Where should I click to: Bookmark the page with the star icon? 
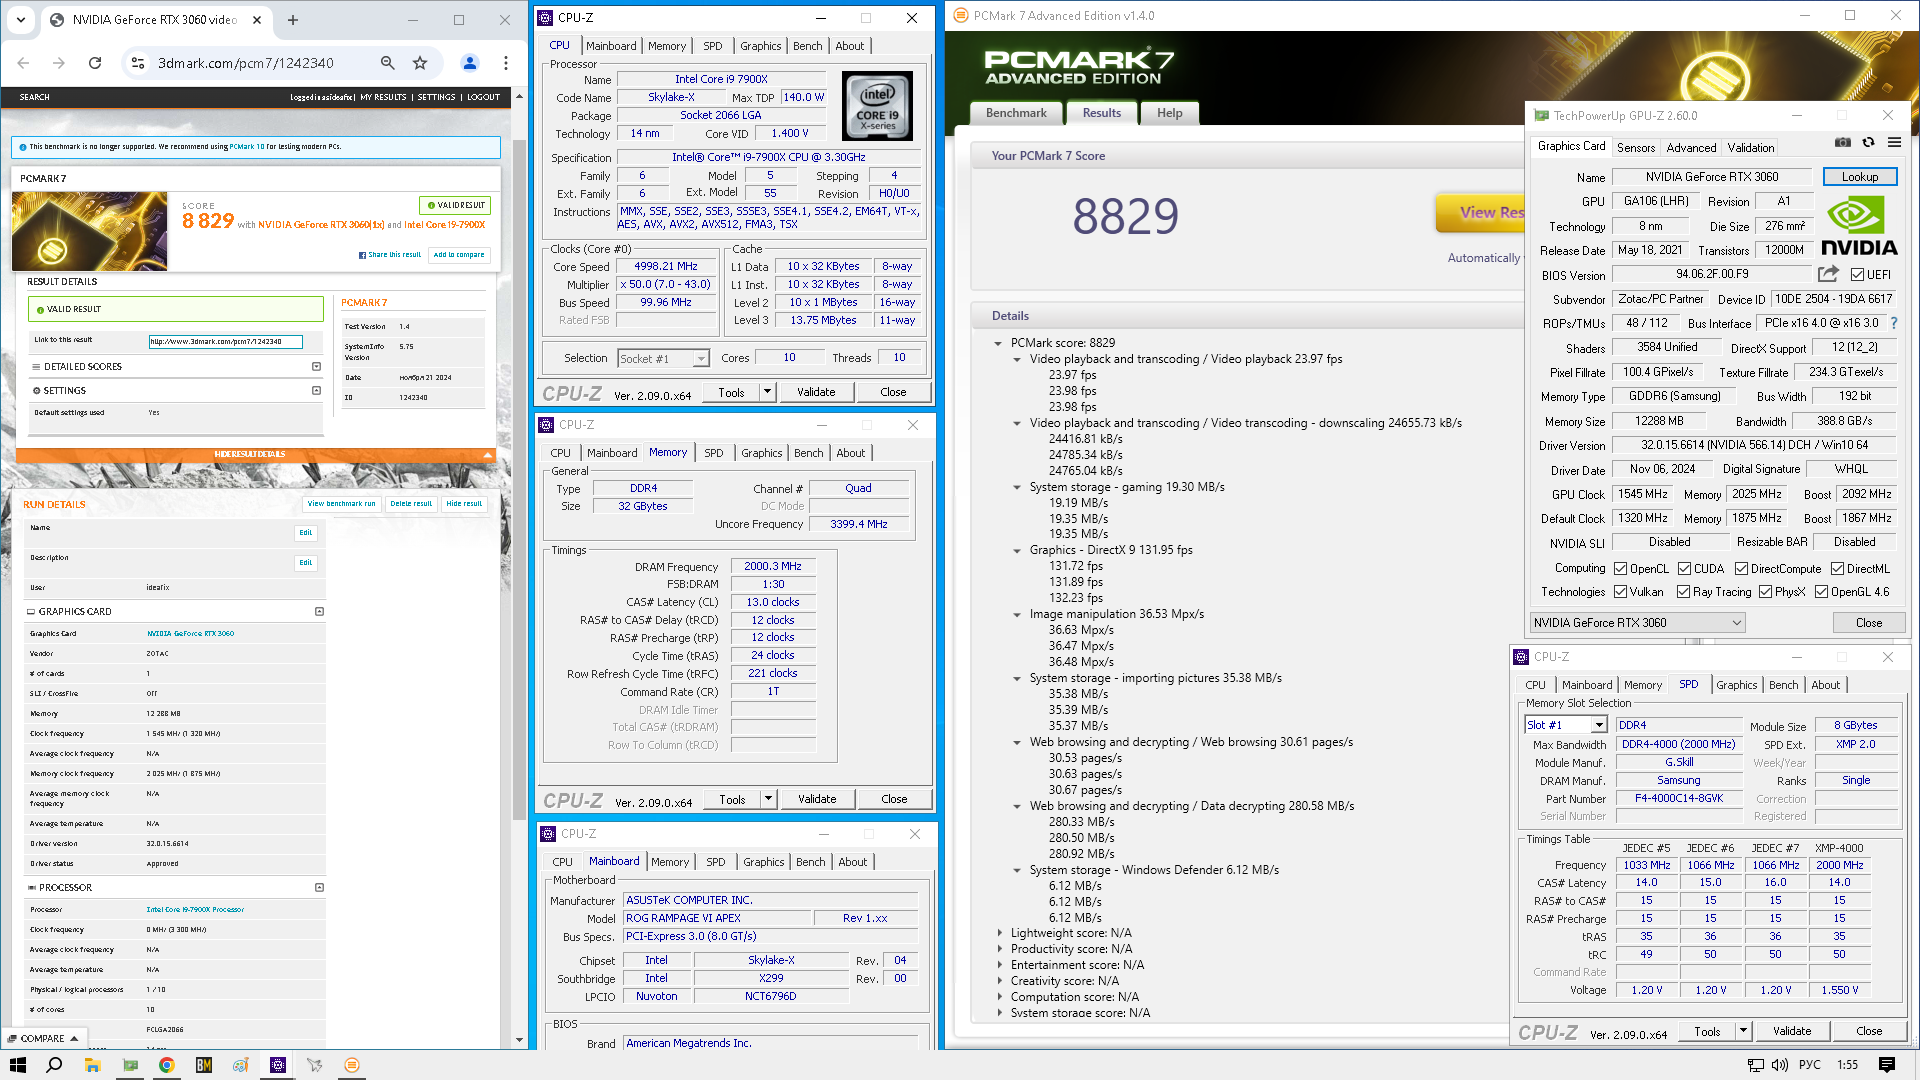point(420,63)
